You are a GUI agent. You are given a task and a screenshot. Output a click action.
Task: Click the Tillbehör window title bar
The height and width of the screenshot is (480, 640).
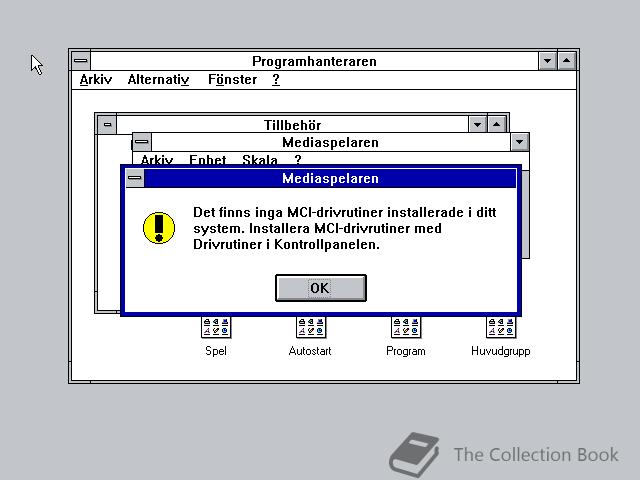tap(292, 124)
